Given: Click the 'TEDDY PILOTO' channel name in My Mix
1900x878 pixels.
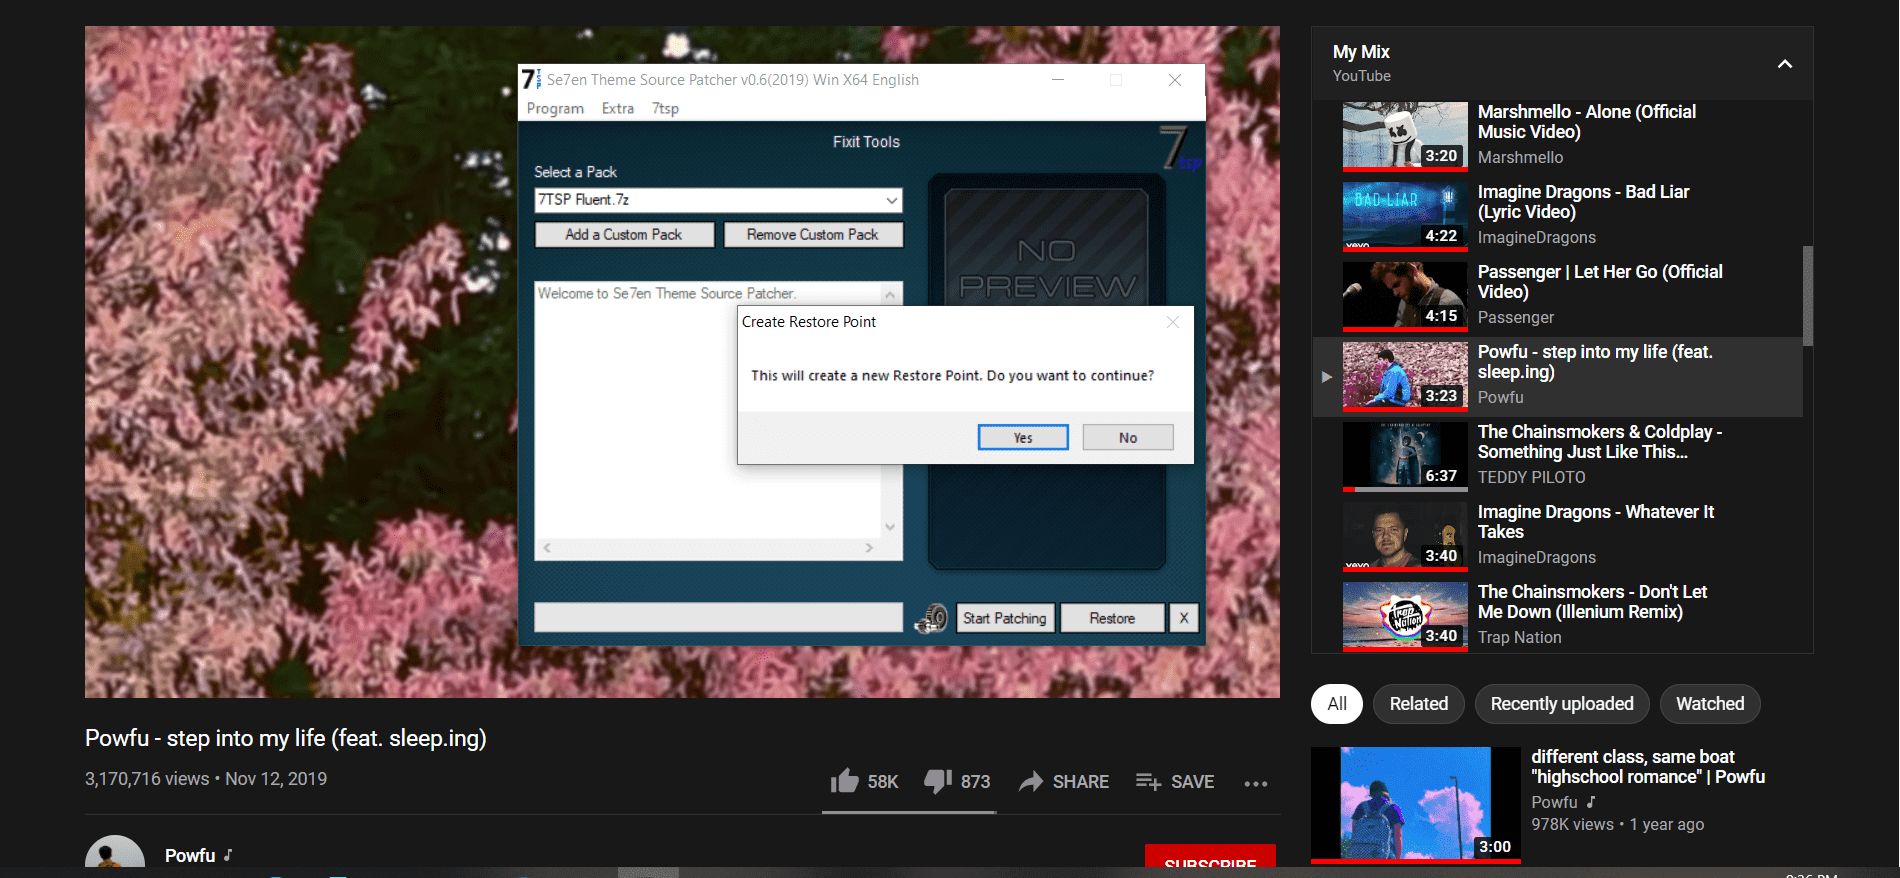Looking at the screenshot, I should [x=1531, y=478].
